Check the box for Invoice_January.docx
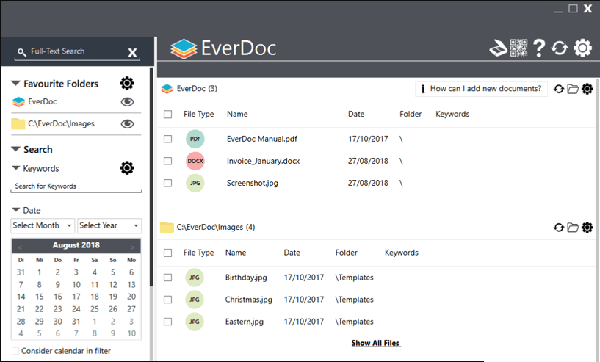Image resolution: width=600 pixels, height=362 pixels. coord(168,161)
